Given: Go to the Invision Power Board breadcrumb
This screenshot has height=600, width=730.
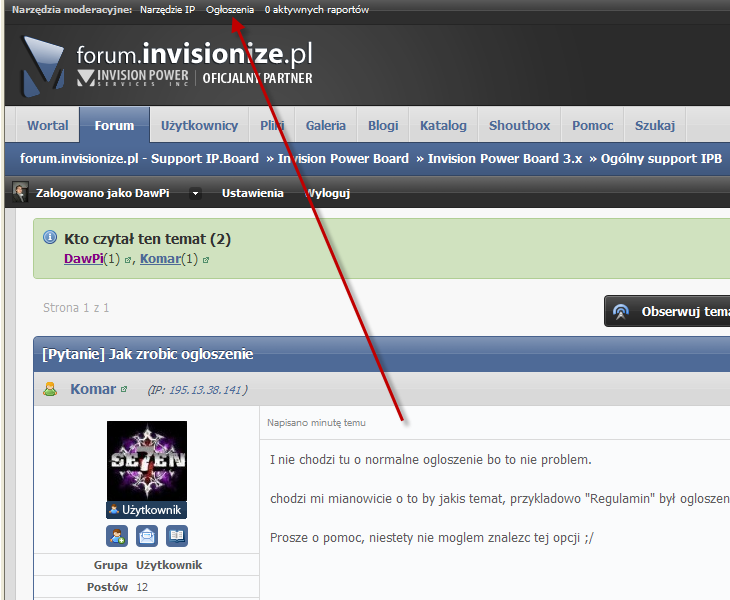Looking at the screenshot, I should click(343, 159).
